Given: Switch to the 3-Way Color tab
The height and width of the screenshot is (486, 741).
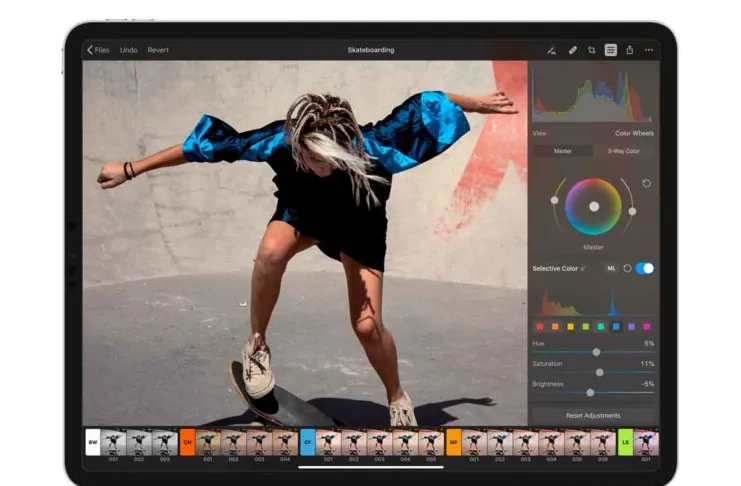Looking at the screenshot, I should tap(623, 151).
